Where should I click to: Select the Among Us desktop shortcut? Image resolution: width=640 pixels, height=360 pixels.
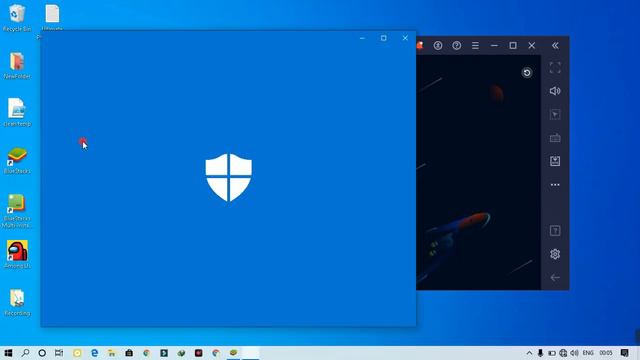click(17, 254)
